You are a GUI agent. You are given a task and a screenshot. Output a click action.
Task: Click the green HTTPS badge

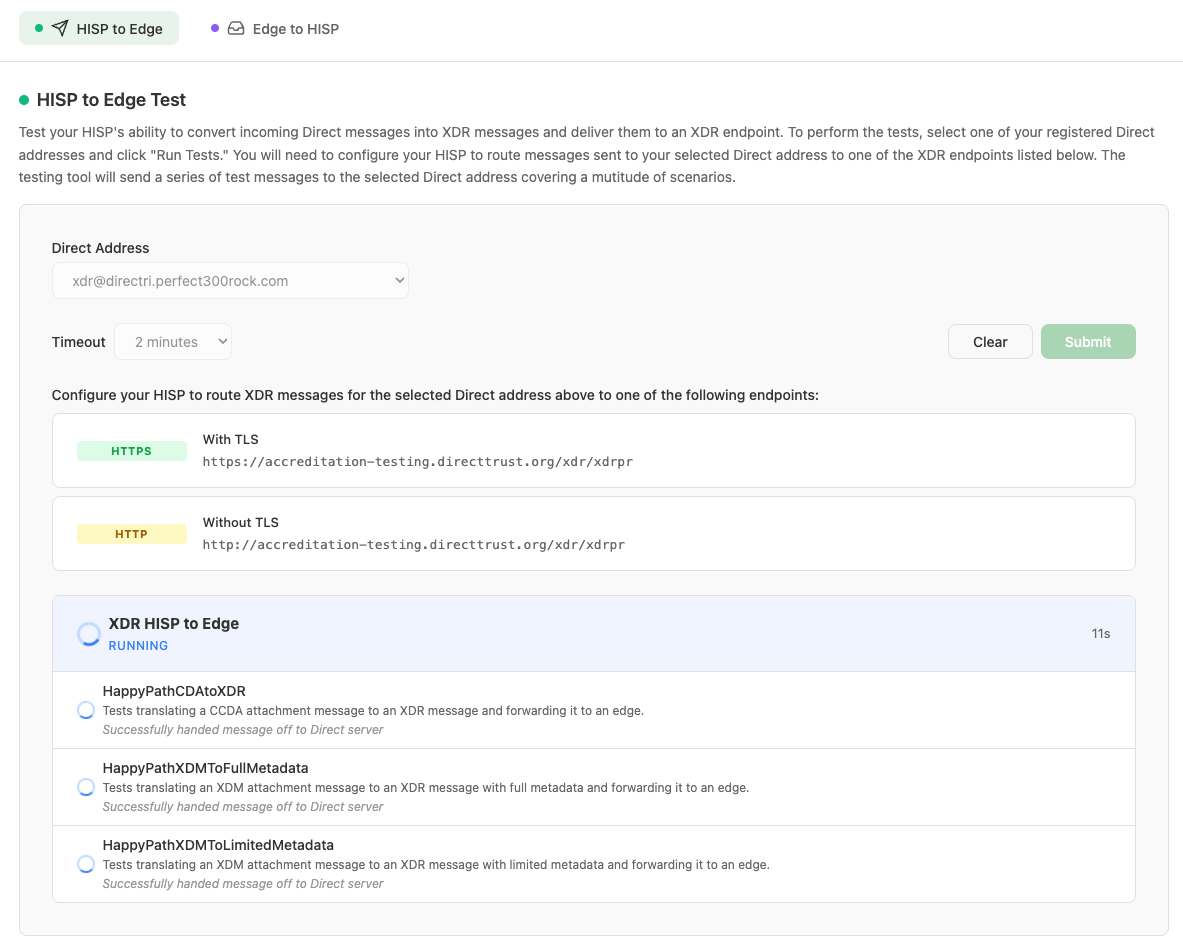131,451
